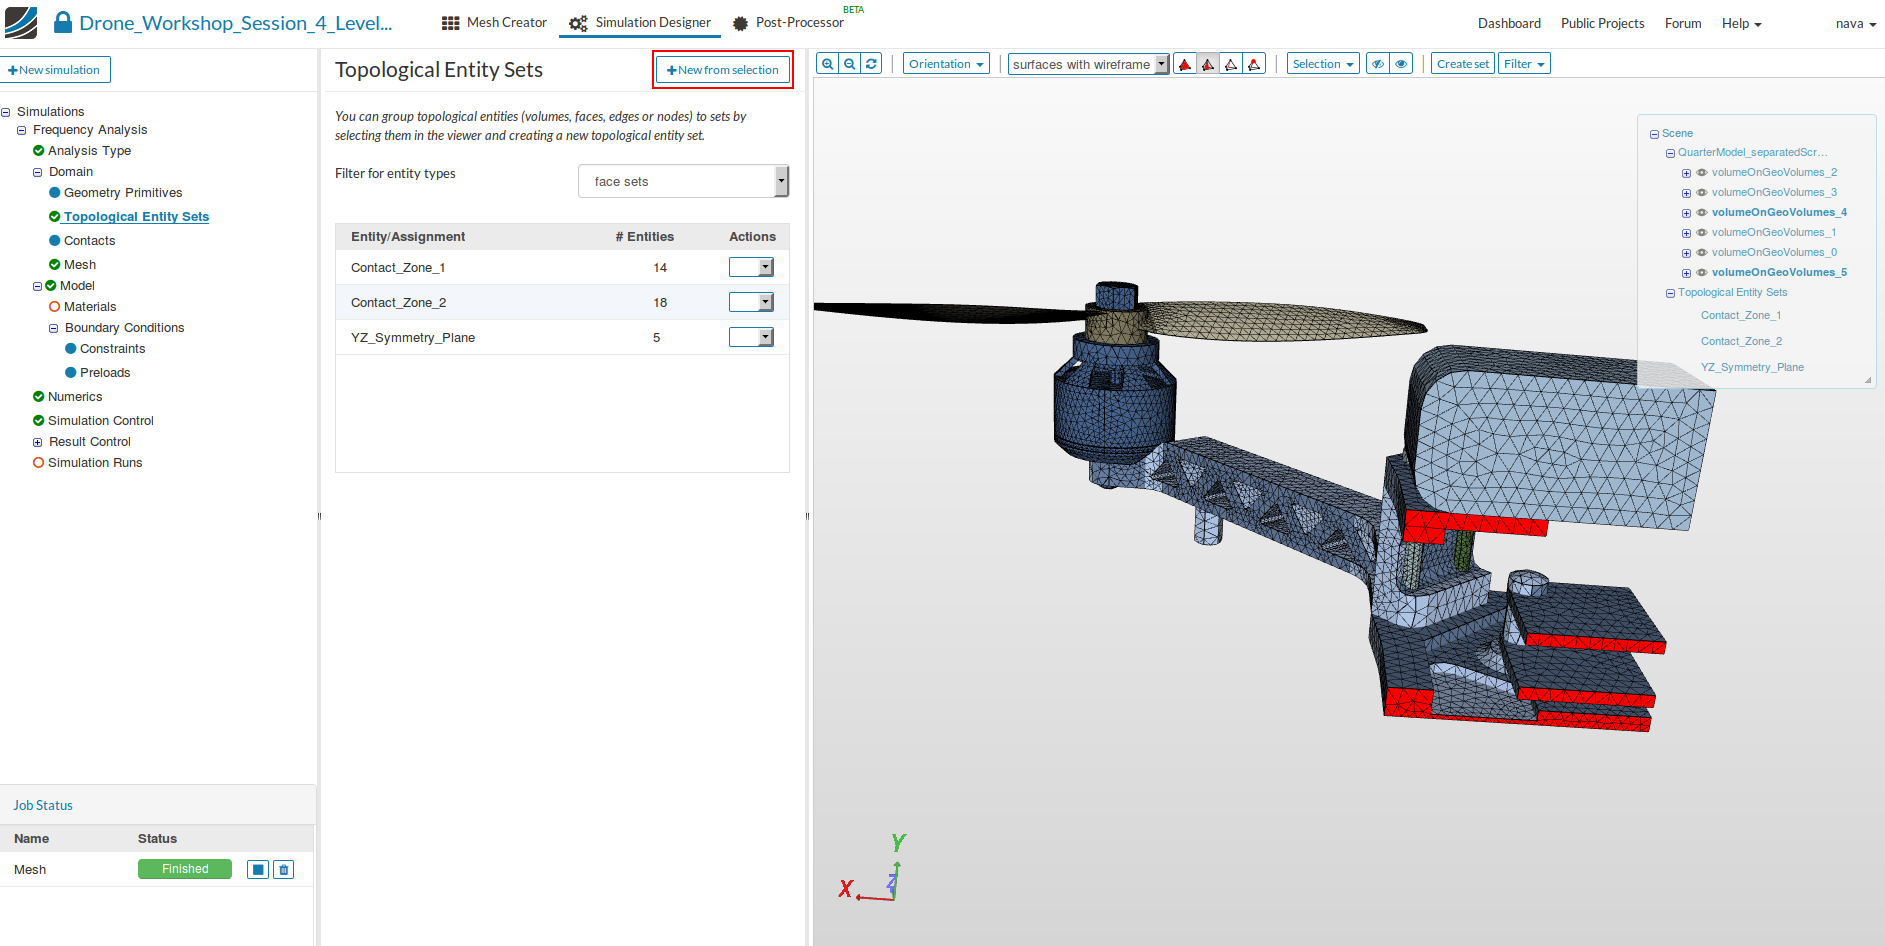Open the Post-Processor tab
This screenshot has height=946, width=1885.
click(788, 23)
